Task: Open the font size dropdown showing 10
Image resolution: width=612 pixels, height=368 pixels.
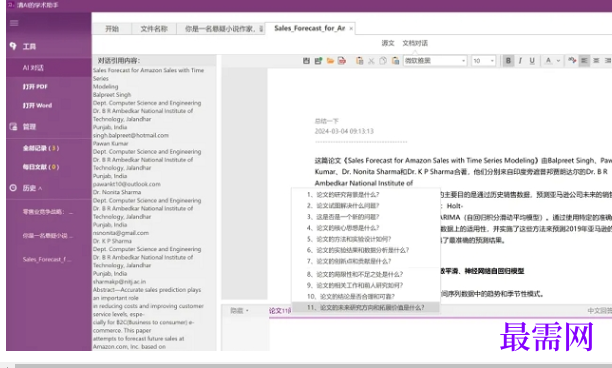Action: point(492,60)
